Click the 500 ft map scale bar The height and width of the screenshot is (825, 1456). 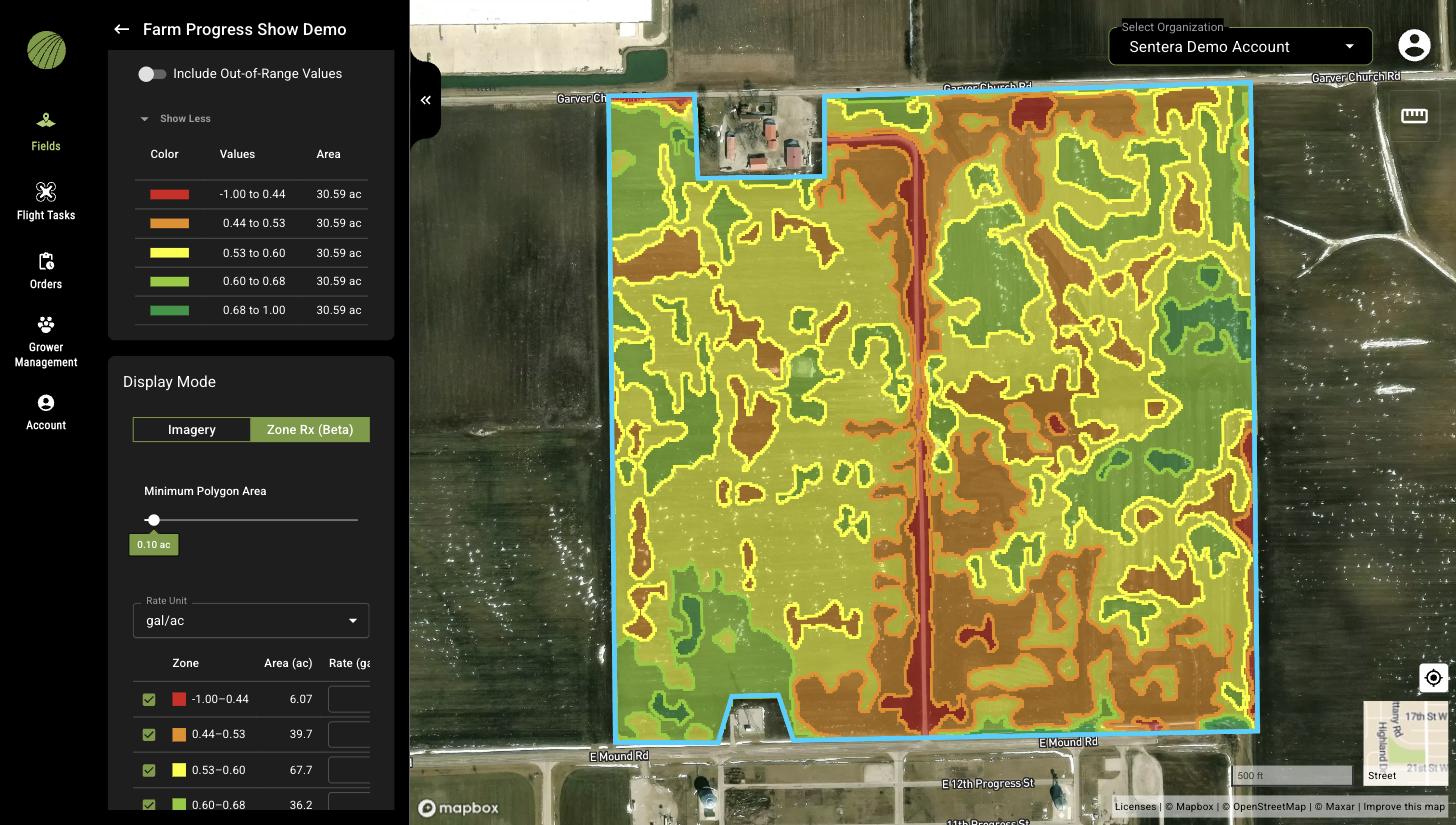pyautogui.click(x=1292, y=775)
